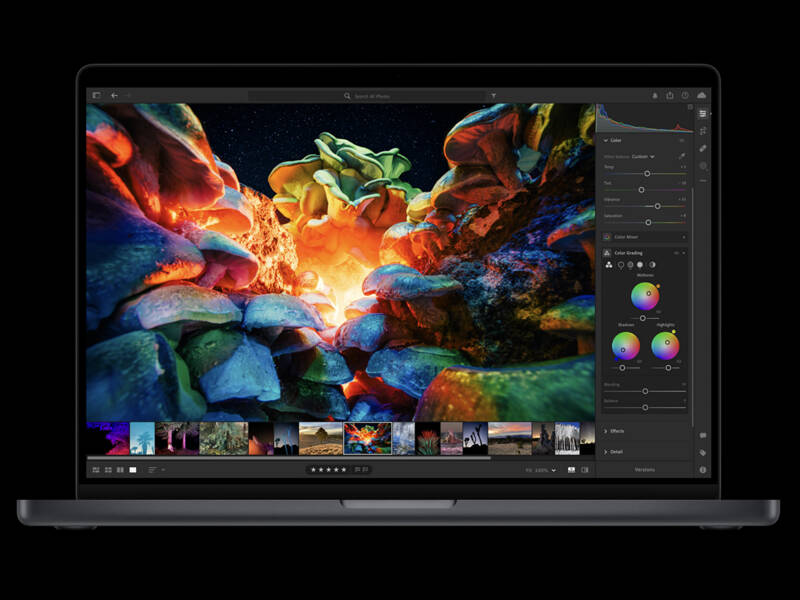
Task: Click the back arrow in top bar
Action: 114,96
